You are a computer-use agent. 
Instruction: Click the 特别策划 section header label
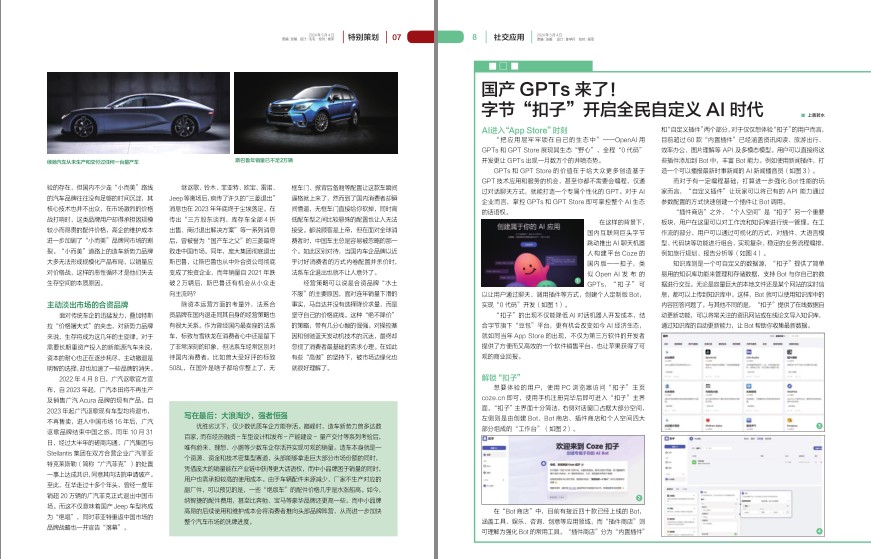tap(363, 37)
